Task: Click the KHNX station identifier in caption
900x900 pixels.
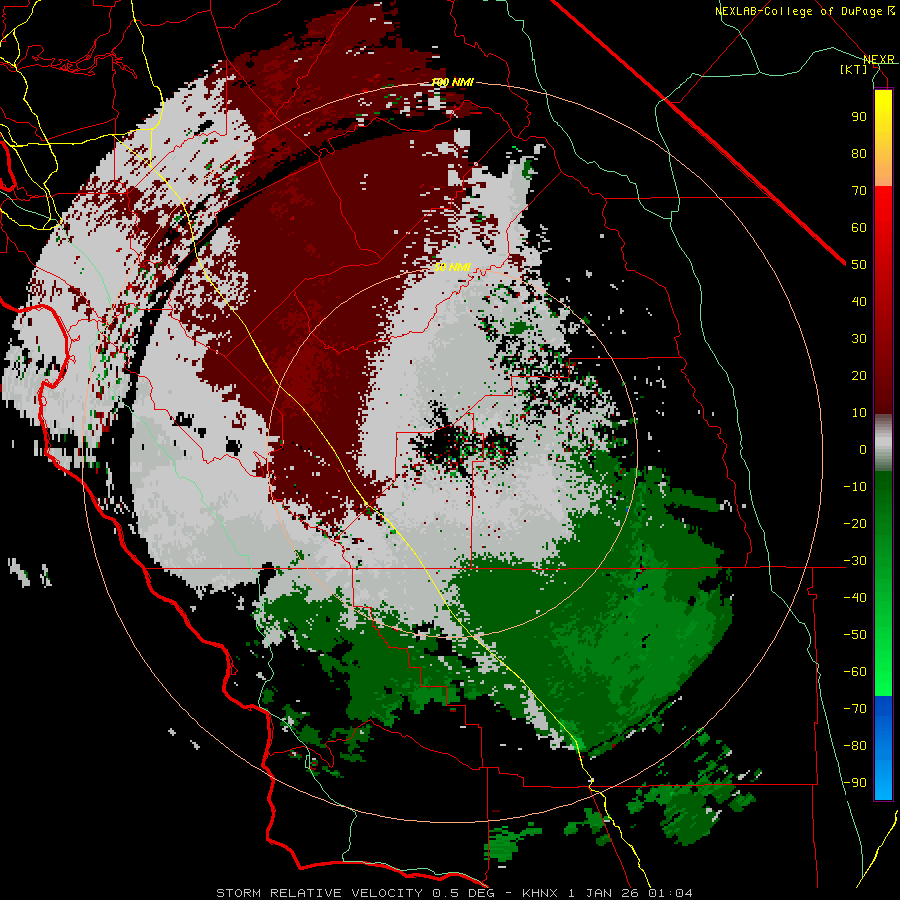Action: (x=540, y=893)
